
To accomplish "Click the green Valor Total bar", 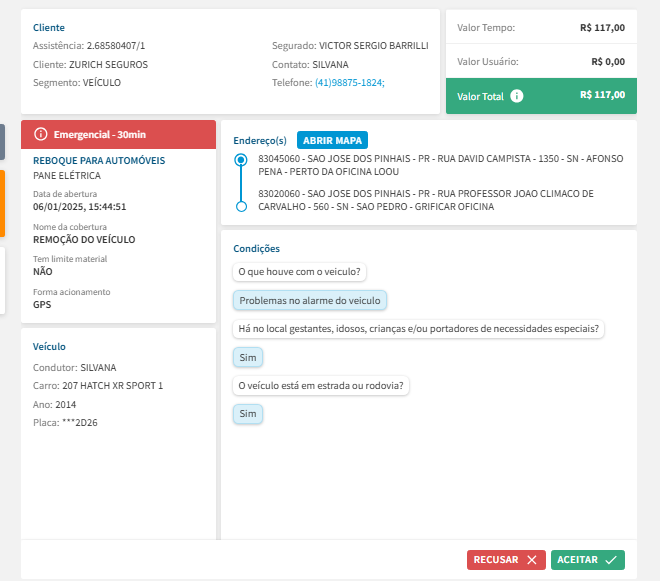I will pyautogui.click(x=540, y=96).
